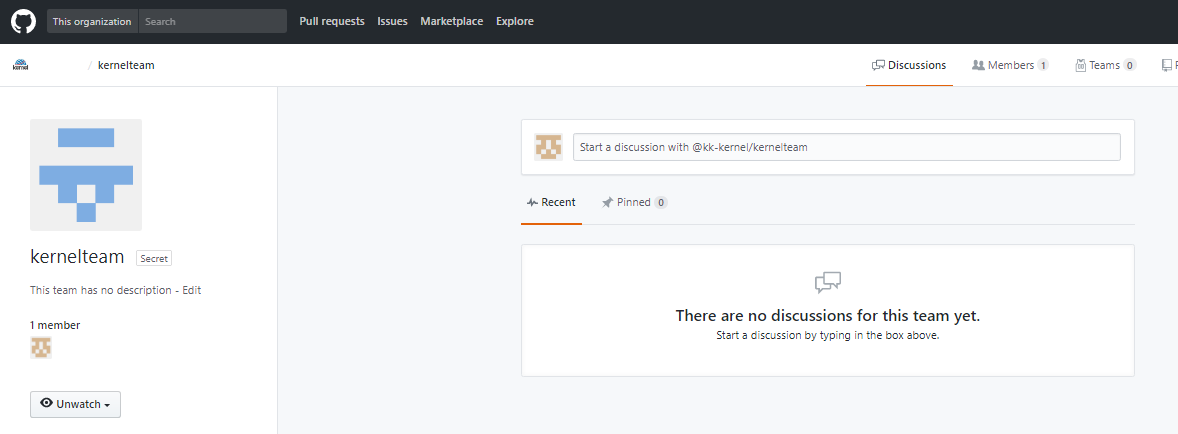Open Pull requests in top navigation
The height and width of the screenshot is (434, 1178).
click(332, 21)
